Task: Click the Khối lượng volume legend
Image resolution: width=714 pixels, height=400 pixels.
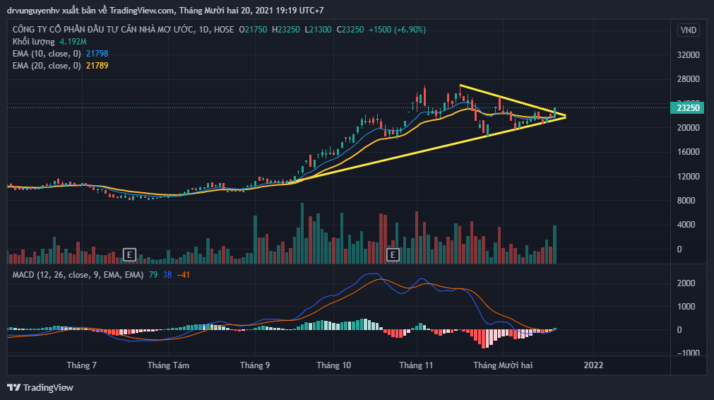Action: (x=33, y=41)
